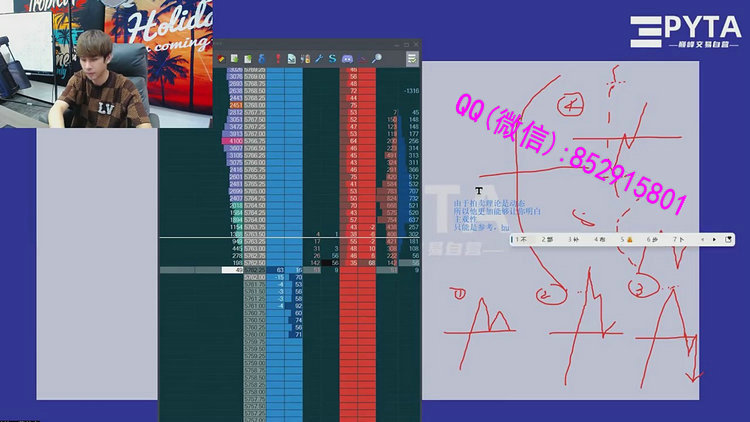Click the chart document icon in toolbar

(x=291, y=59)
